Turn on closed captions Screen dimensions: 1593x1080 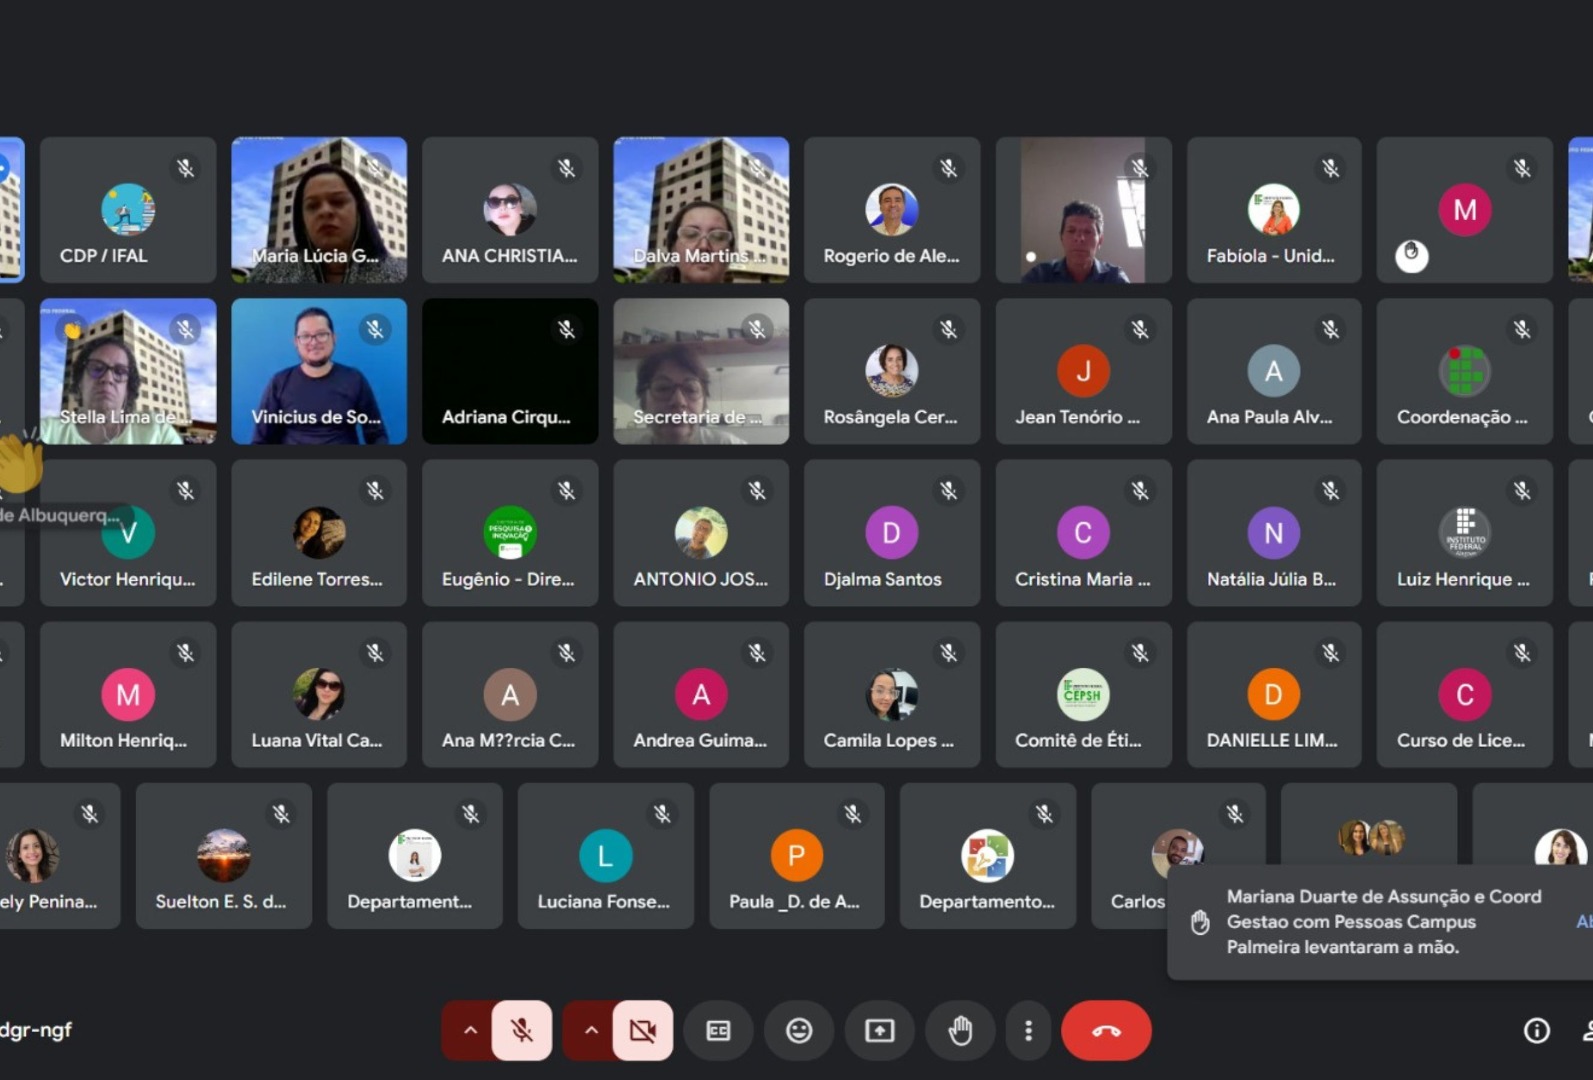coord(718,1030)
